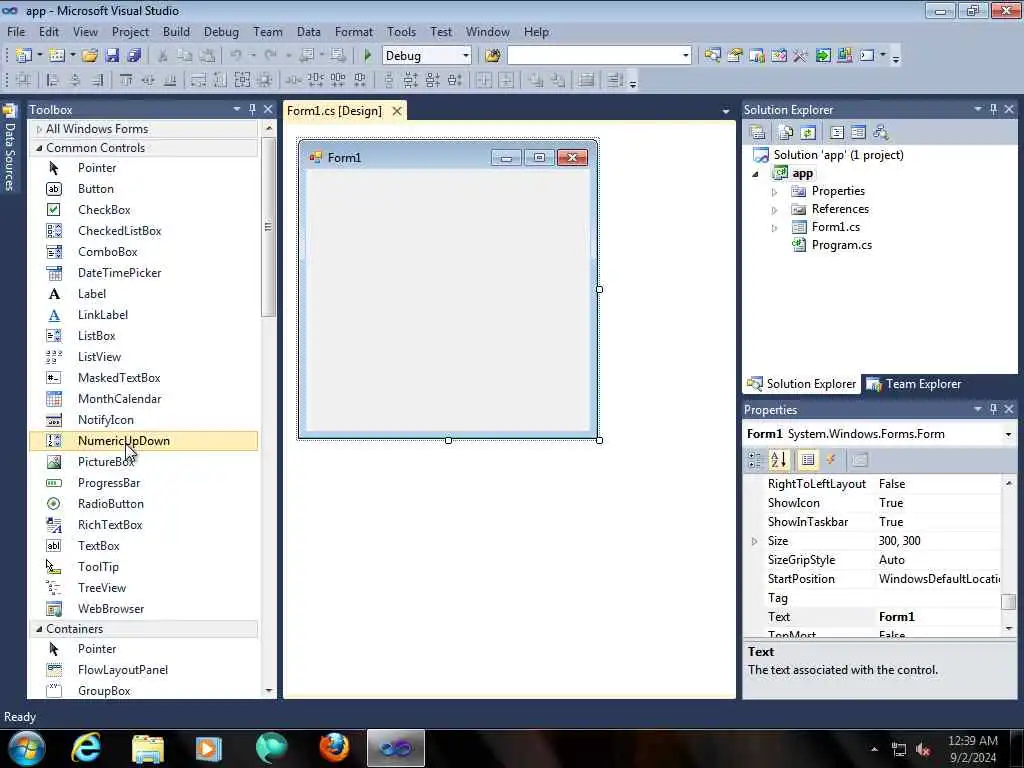Click the Text property value Form1

(x=938, y=617)
